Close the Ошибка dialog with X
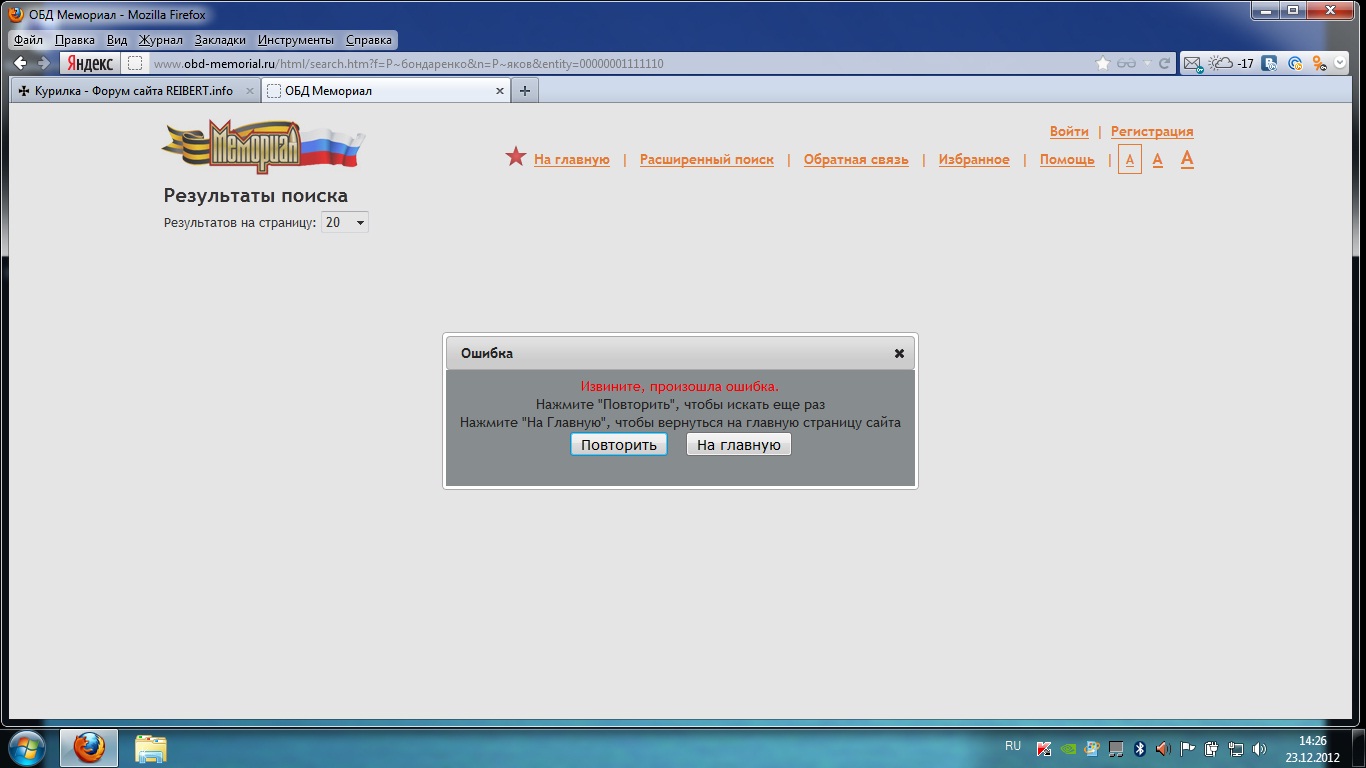This screenshot has width=1366, height=768. click(899, 353)
